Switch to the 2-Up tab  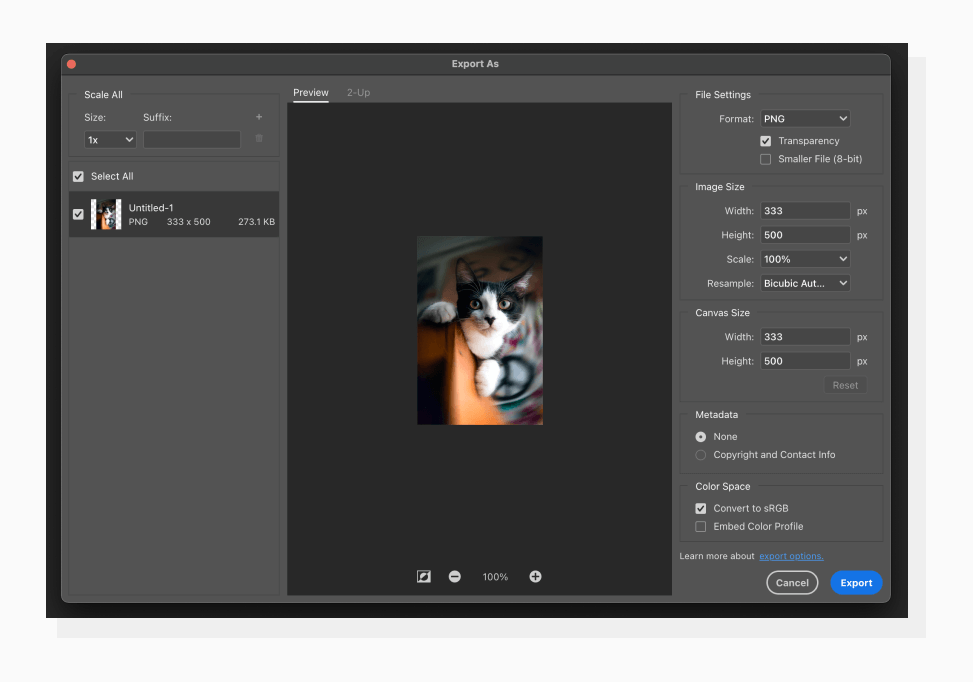click(x=358, y=92)
